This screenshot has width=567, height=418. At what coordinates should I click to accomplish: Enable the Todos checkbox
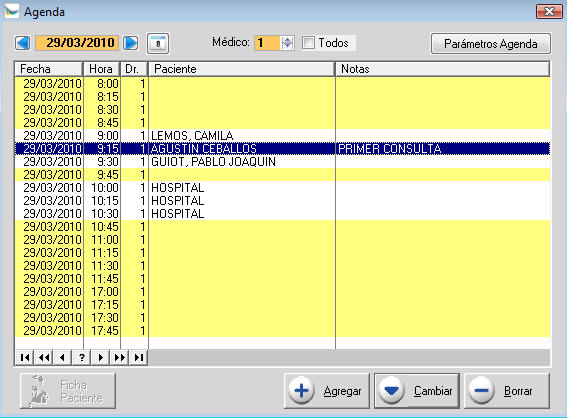308,43
